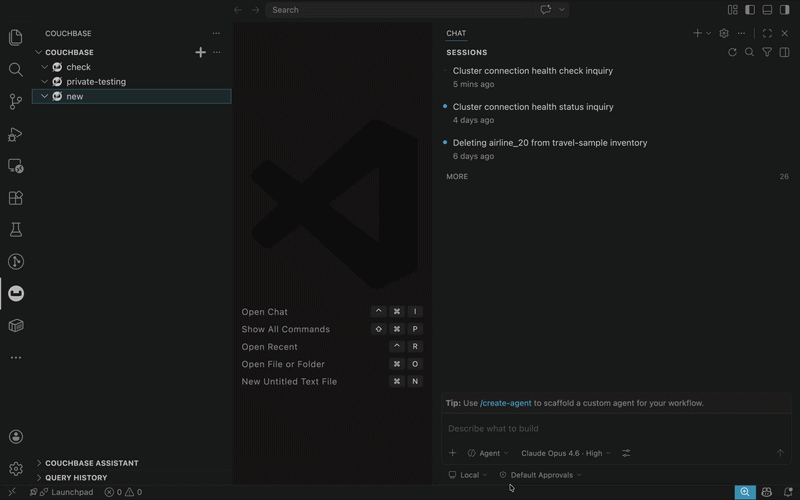The width and height of the screenshot is (800, 500).
Task: Toggle primary side bar visibility
Action: [750, 10]
